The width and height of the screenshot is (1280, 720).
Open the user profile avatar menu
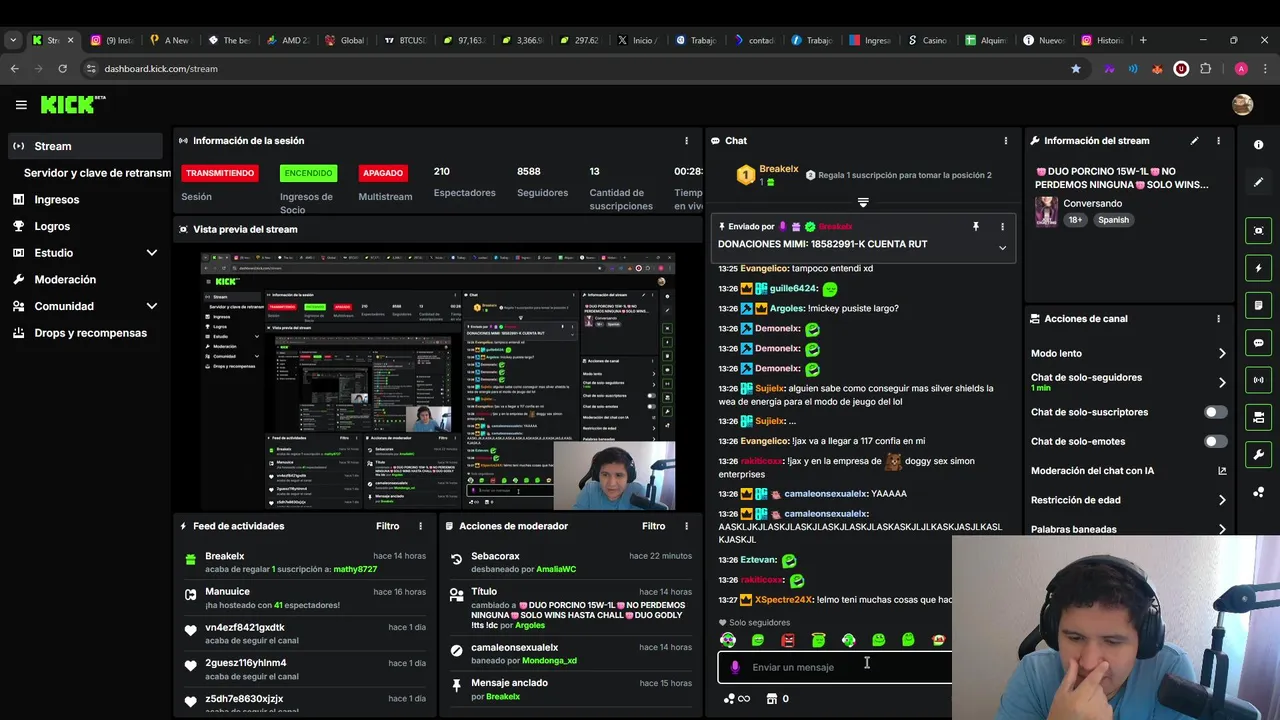point(1242,105)
